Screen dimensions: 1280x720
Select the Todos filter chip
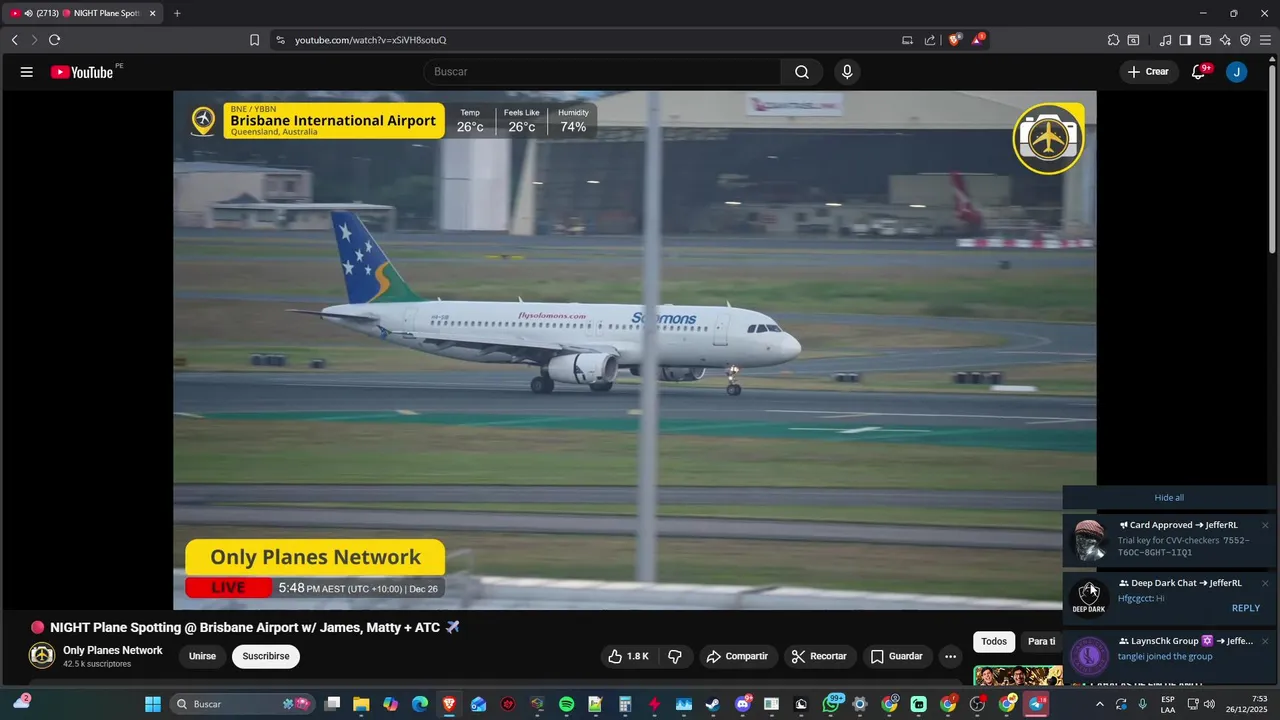[x=994, y=641]
